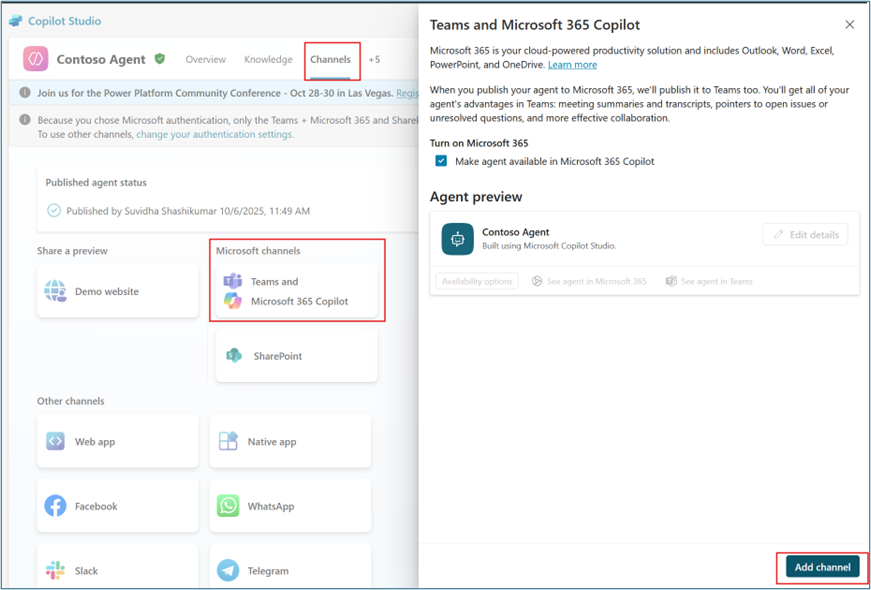
Task: Click the Add channel button
Action: click(821, 566)
